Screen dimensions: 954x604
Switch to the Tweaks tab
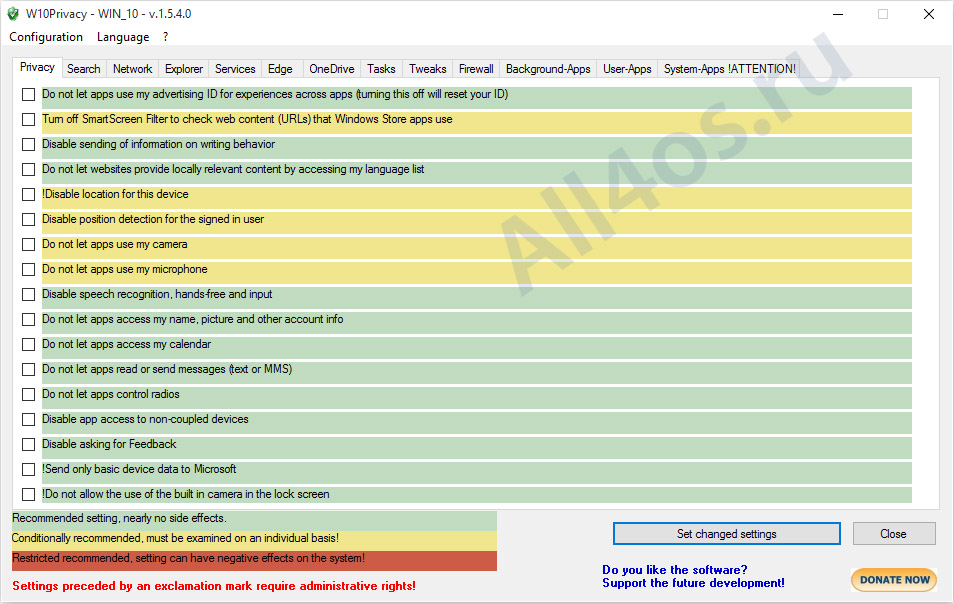point(427,69)
